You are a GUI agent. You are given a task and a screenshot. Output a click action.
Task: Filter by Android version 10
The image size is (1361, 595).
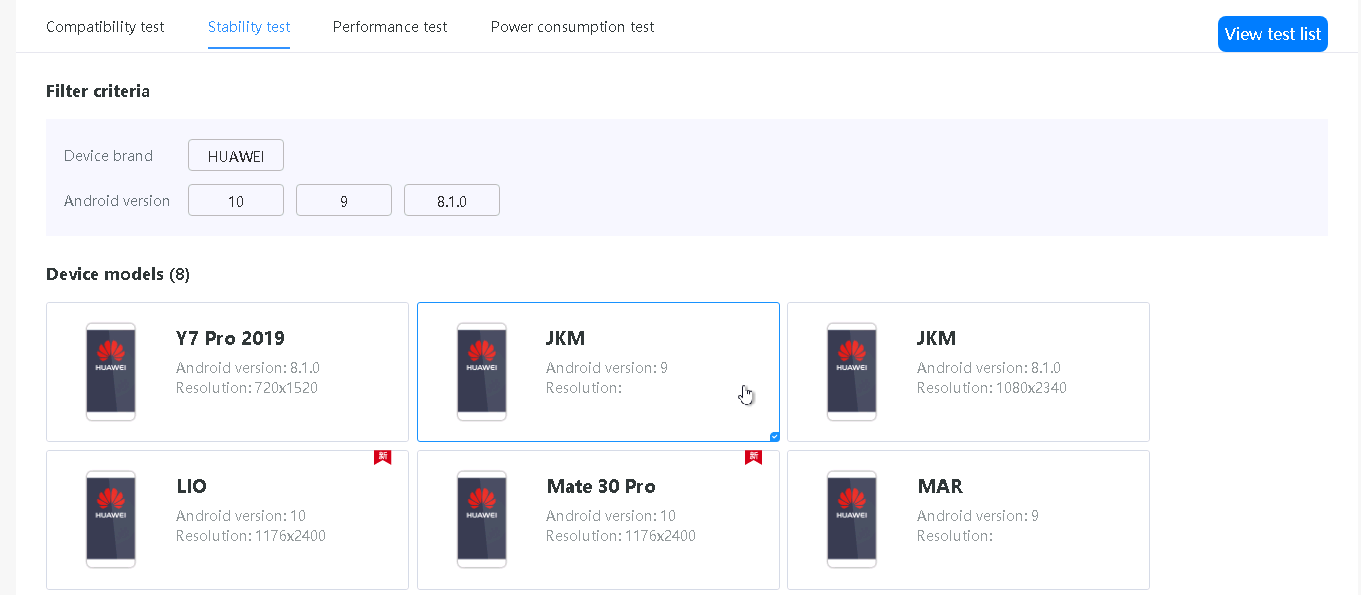(x=236, y=200)
